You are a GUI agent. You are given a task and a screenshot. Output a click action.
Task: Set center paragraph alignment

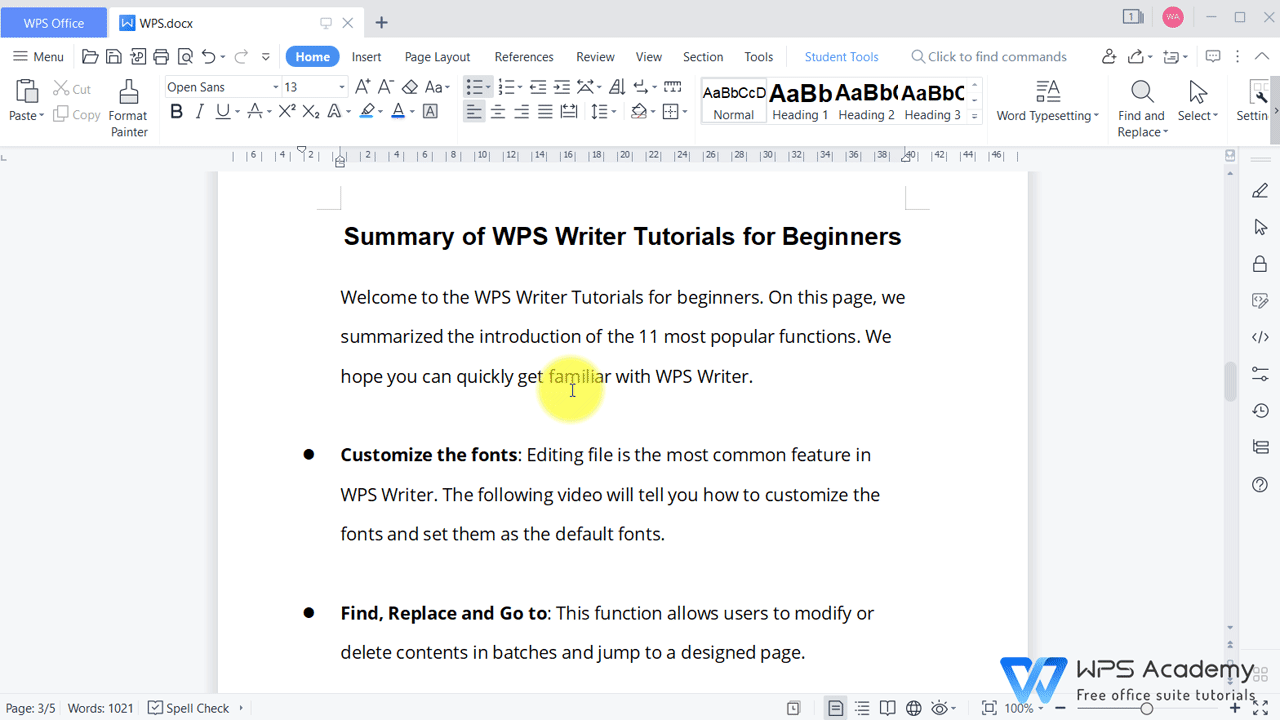click(498, 111)
